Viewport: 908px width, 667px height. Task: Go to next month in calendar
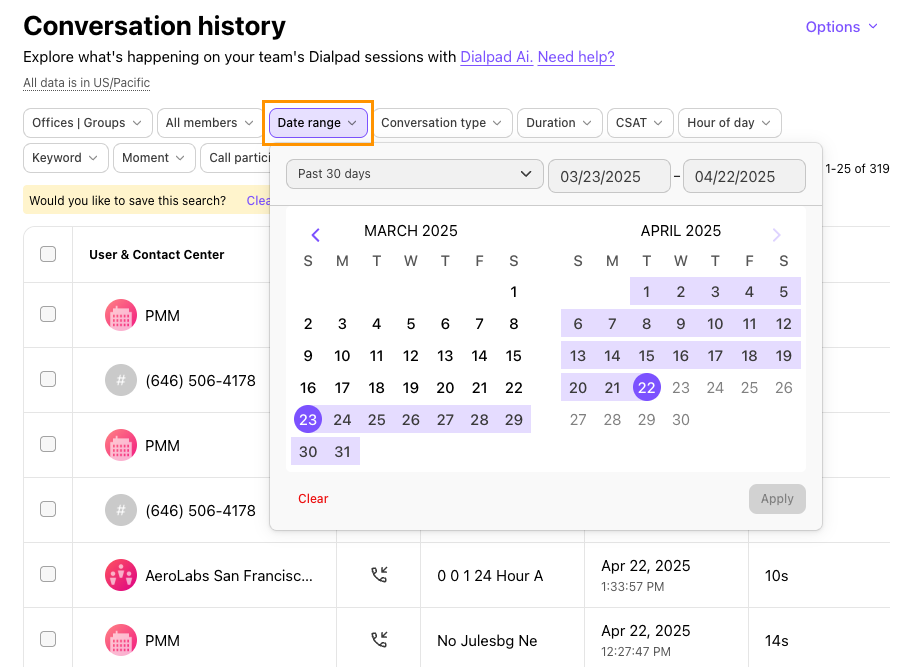click(x=777, y=234)
